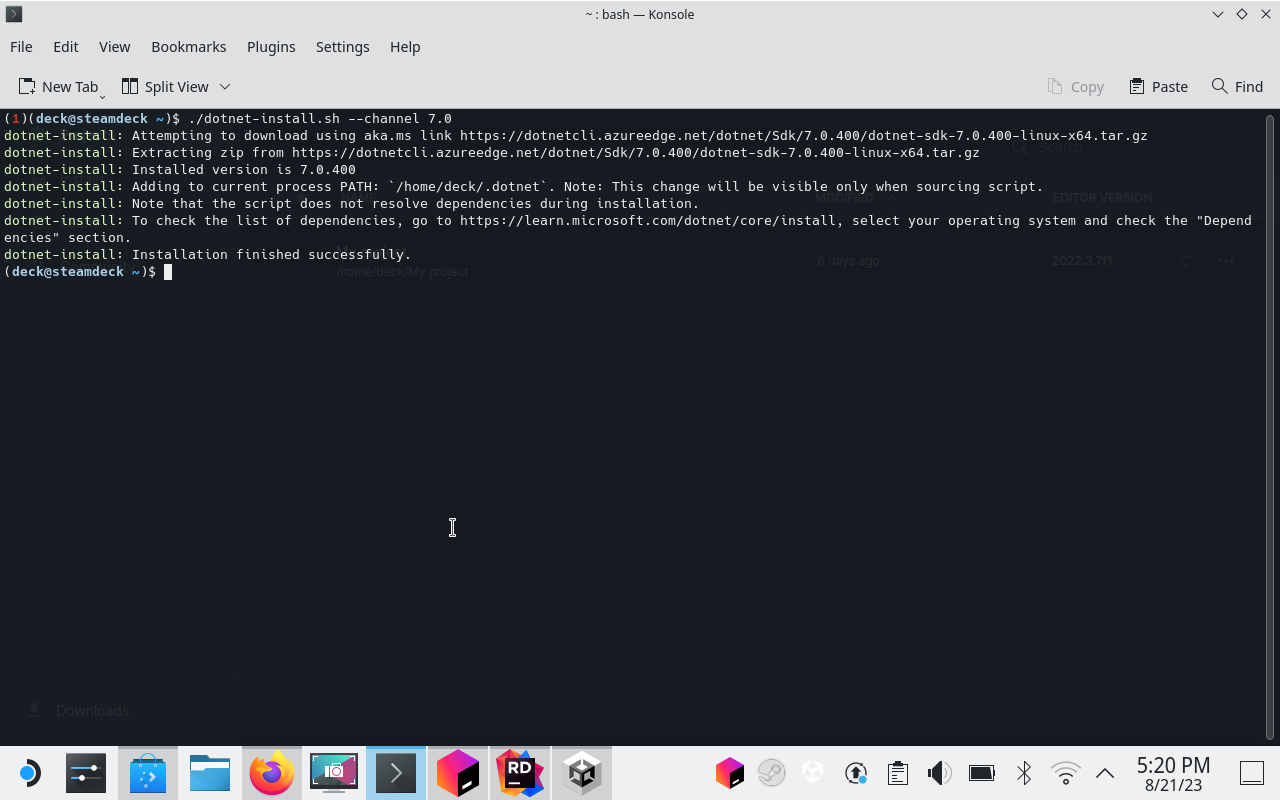Open JetBrains Toolbox from taskbar
The height and width of the screenshot is (800, 1280).
458,773
